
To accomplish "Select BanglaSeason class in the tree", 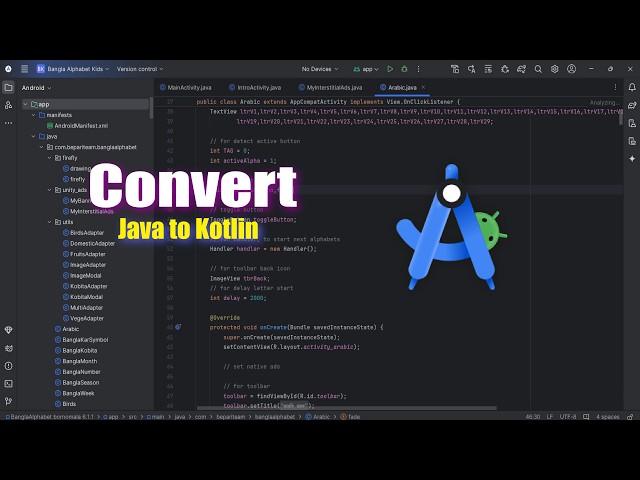I will tap(77, 382).
